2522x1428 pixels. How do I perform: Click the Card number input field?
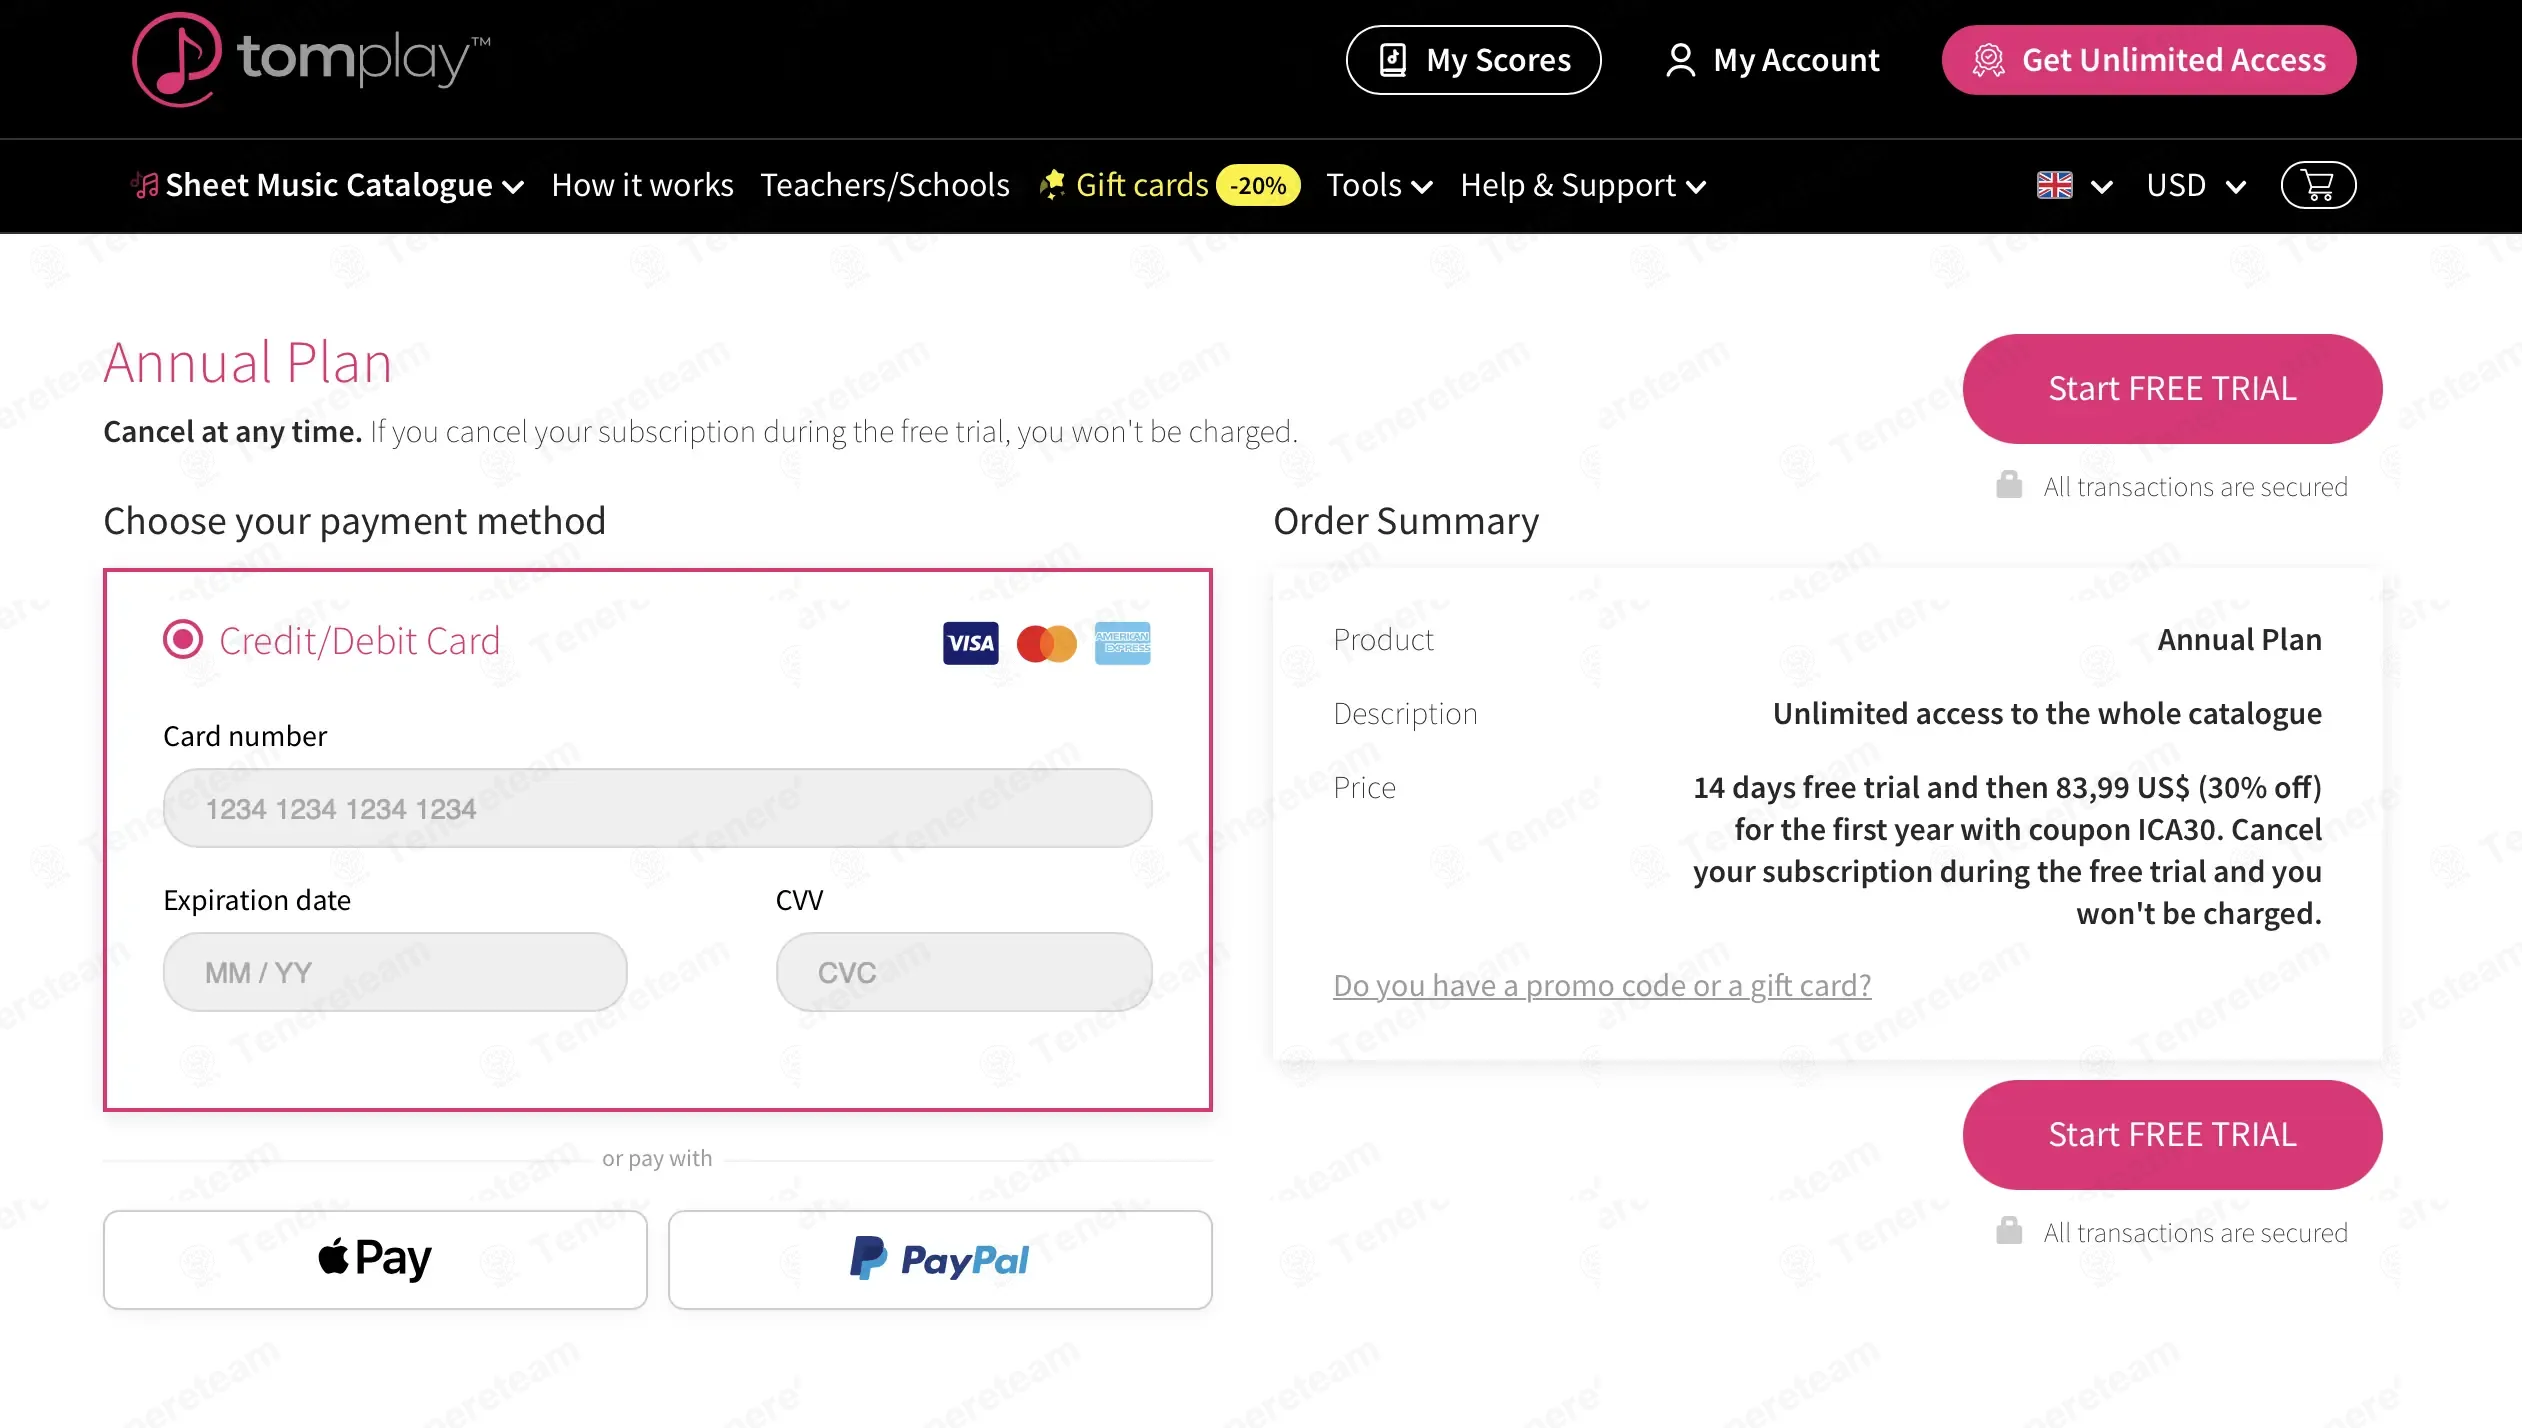(x=657, y=808)
